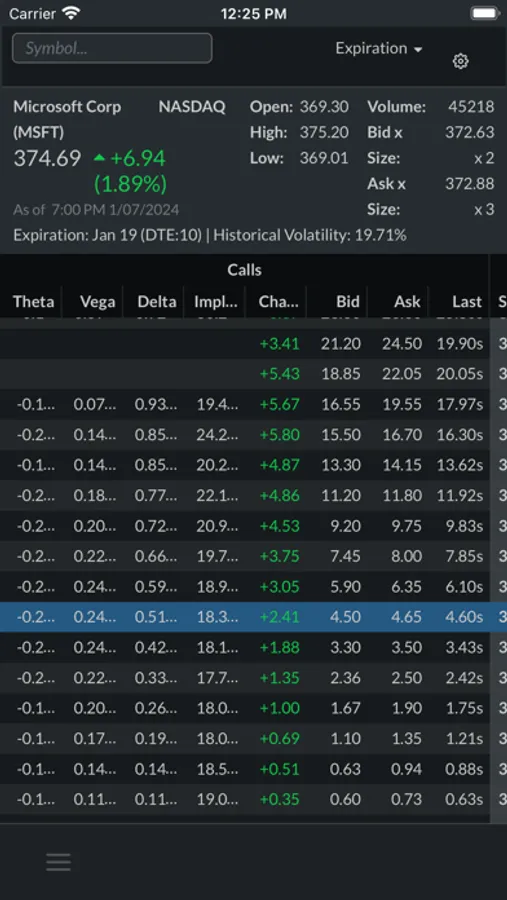Click last price 0.63s
The width and height of the screenshot is (507, 900).
coord(463,800)
